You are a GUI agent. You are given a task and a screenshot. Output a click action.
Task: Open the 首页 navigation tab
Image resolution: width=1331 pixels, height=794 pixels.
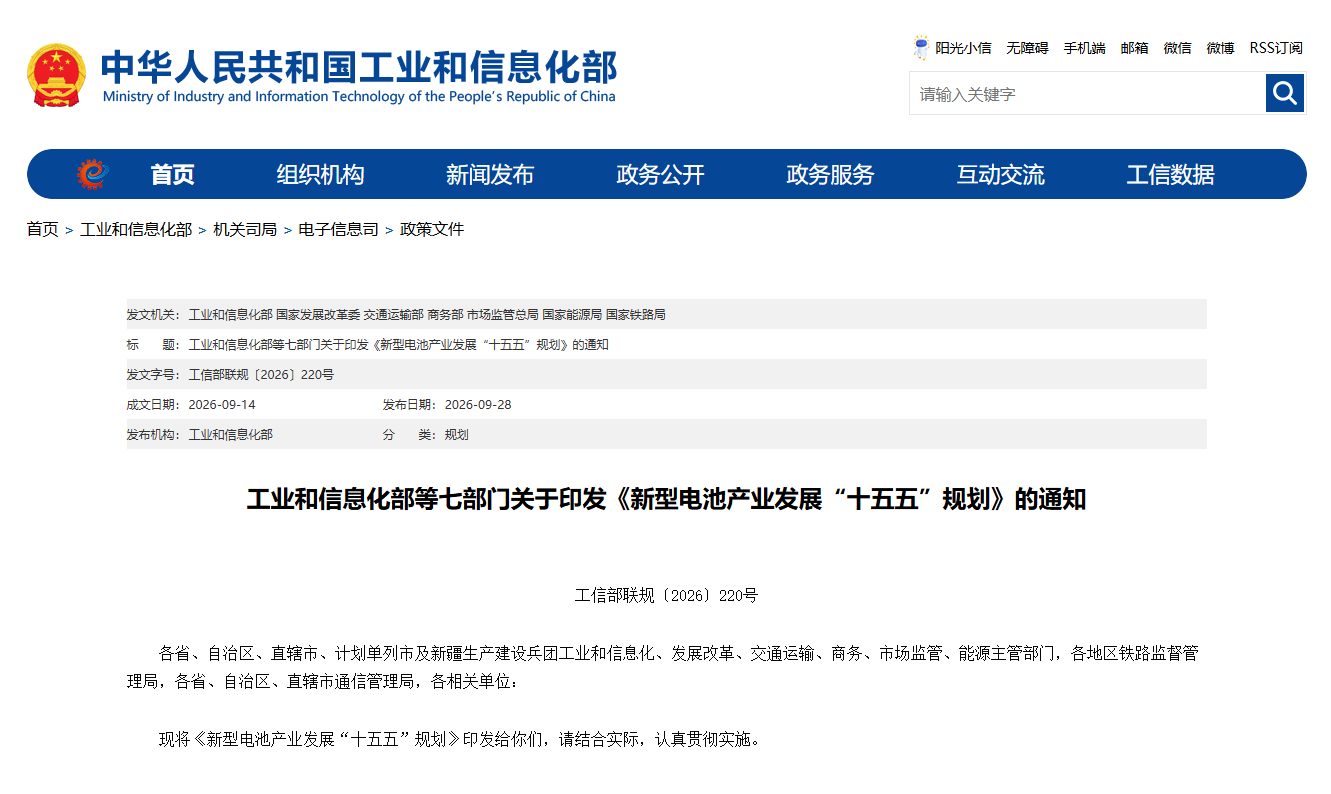[172, 175]
